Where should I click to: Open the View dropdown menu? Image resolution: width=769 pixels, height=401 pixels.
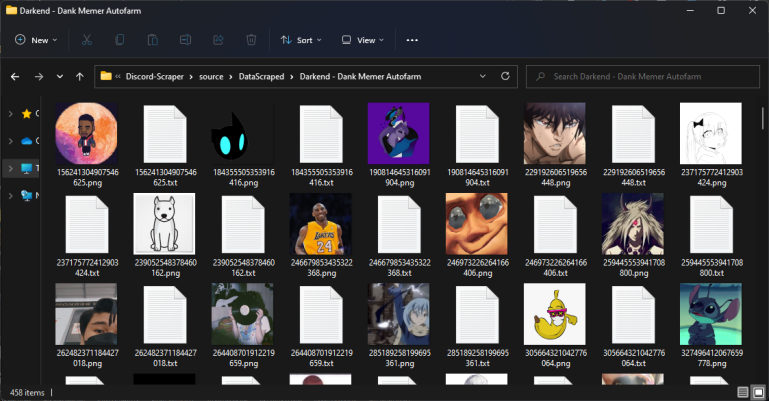(362, 40)
